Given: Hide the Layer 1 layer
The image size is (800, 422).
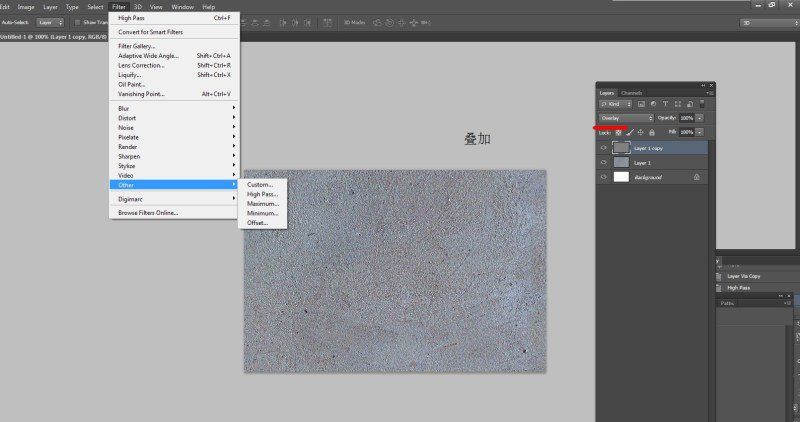Looking at the screenshot, I should pos(604,162).
